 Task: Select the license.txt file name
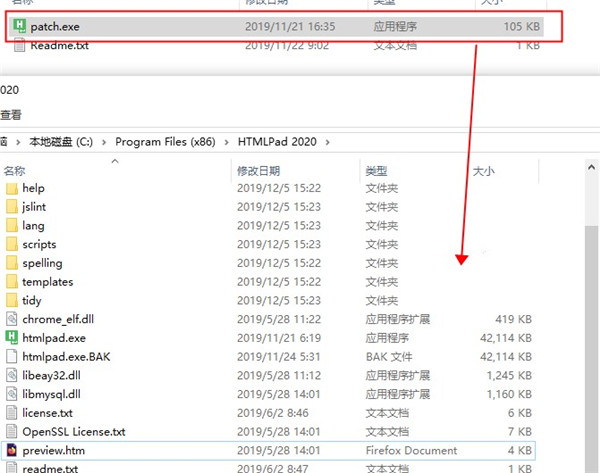click(47, 413)
